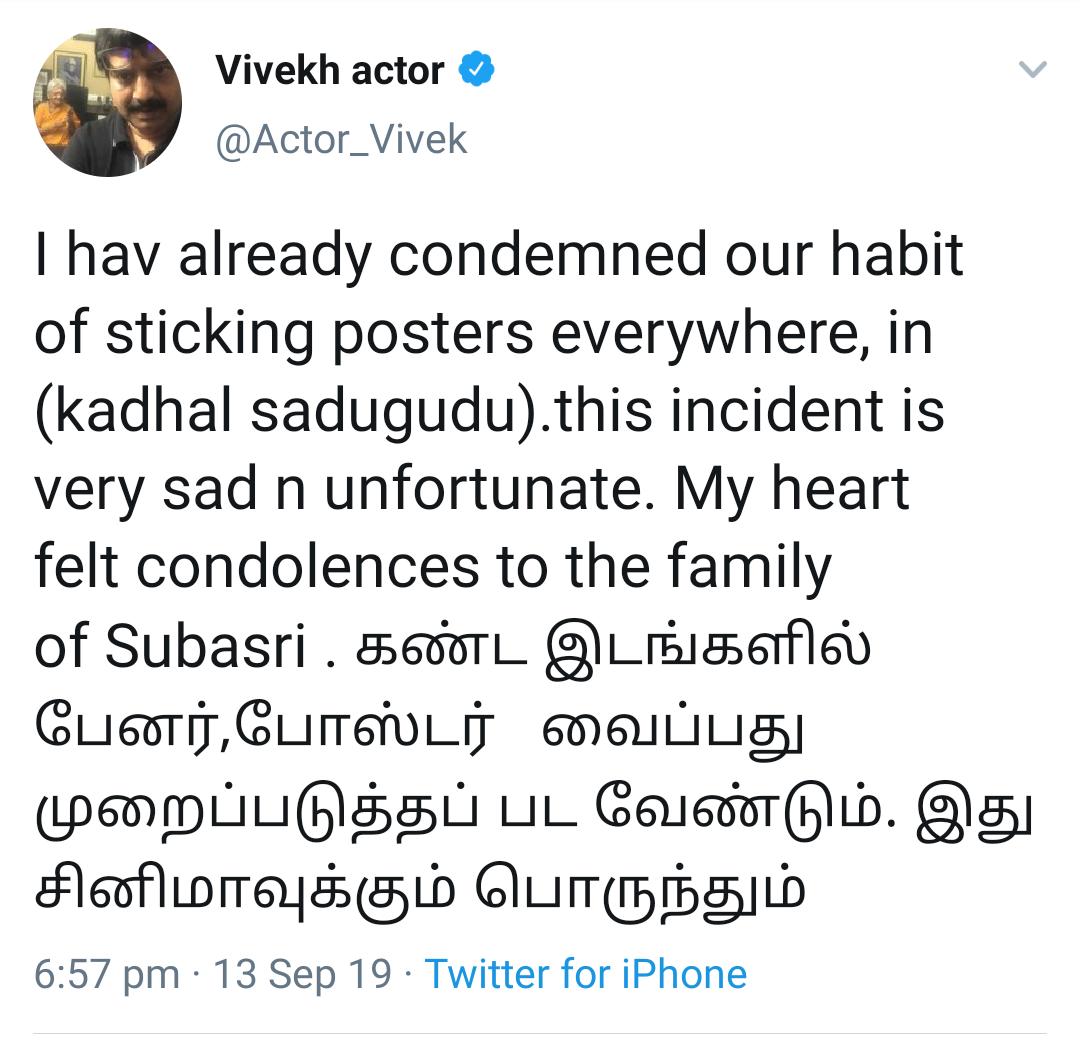Open the tweet options chevron menu
The image size is (1080, 1056).
click(x=1031, y=70)
